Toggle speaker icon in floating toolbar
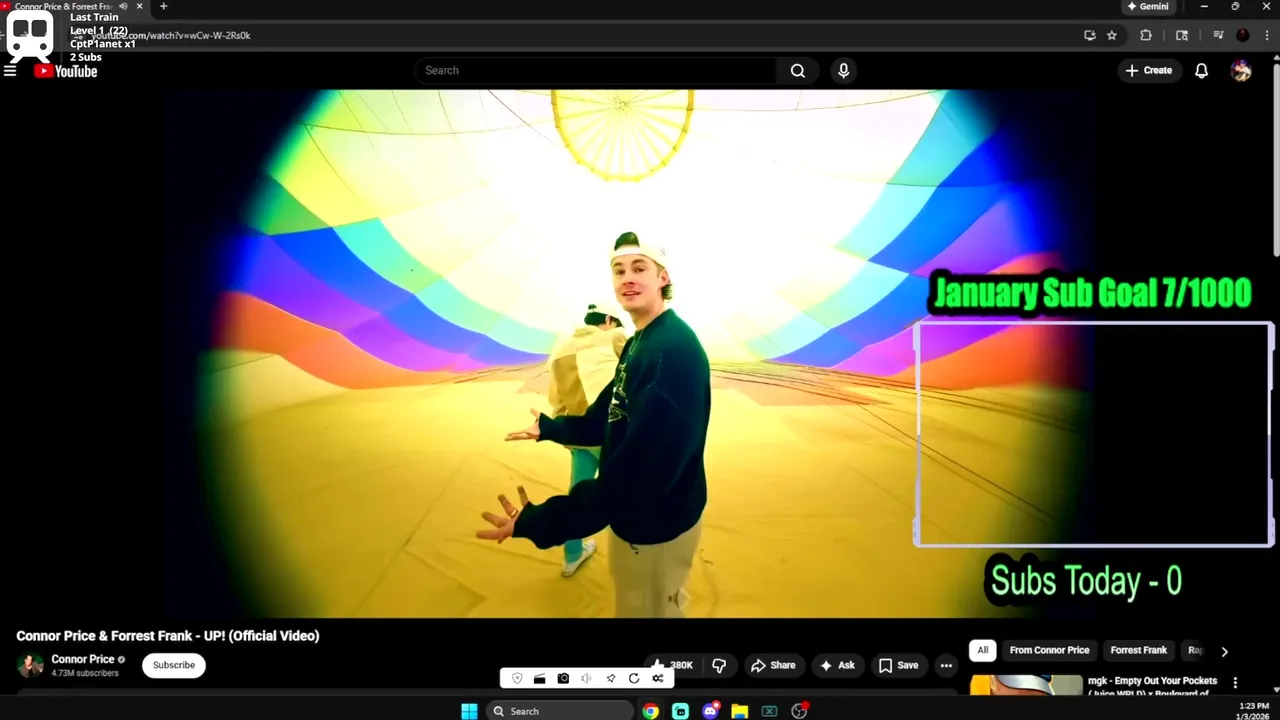The image size is (1280, 720). tap(586, 678)
